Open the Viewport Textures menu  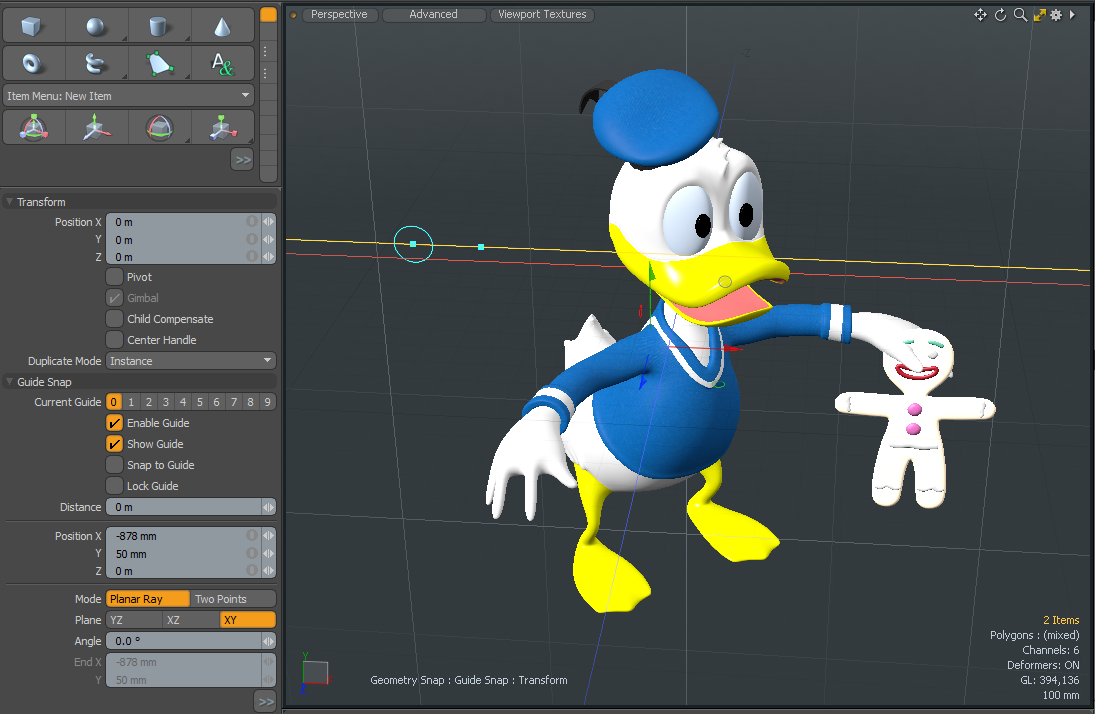[x=542, y=15]
